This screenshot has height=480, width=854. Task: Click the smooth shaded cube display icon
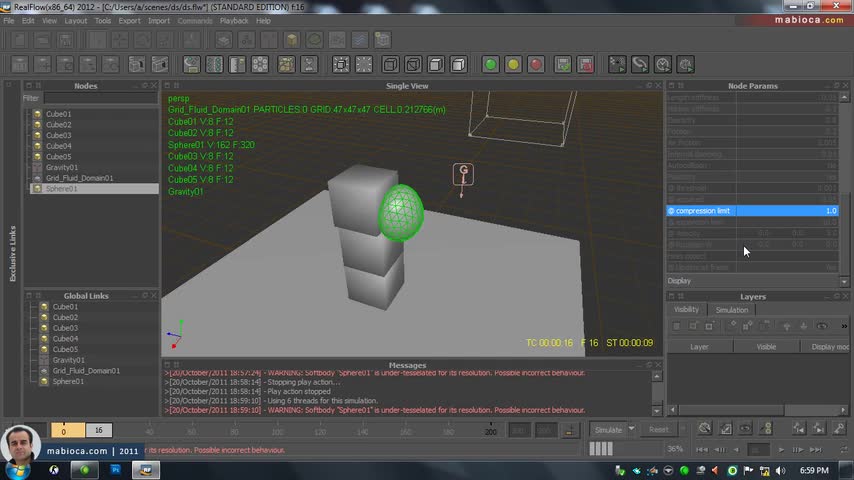(x=459, y=65)
